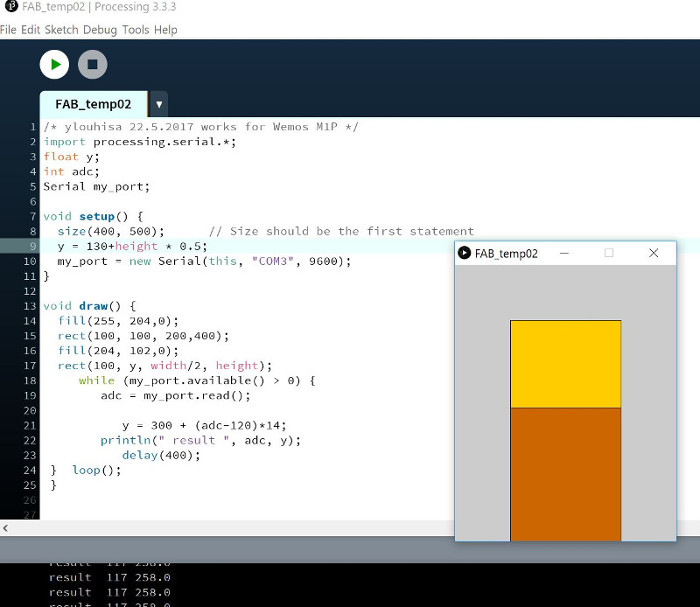The height and width of the screenshot is (607, 700).
Task: Click the 'float y;' code line
Action: (x=71, y=157)
